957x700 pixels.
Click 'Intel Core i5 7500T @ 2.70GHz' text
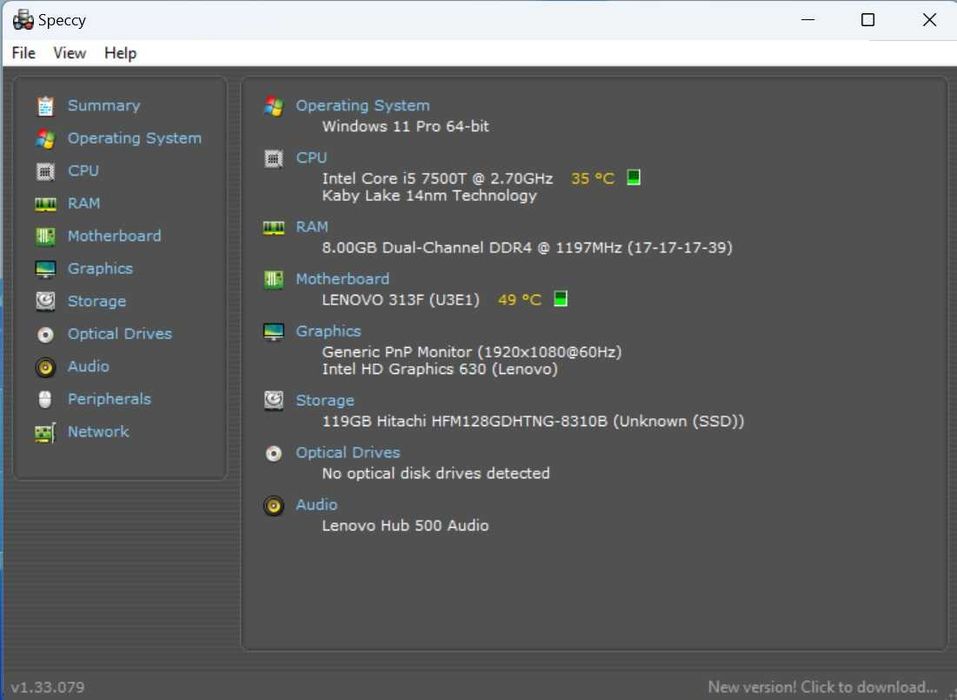click(437, 178)
